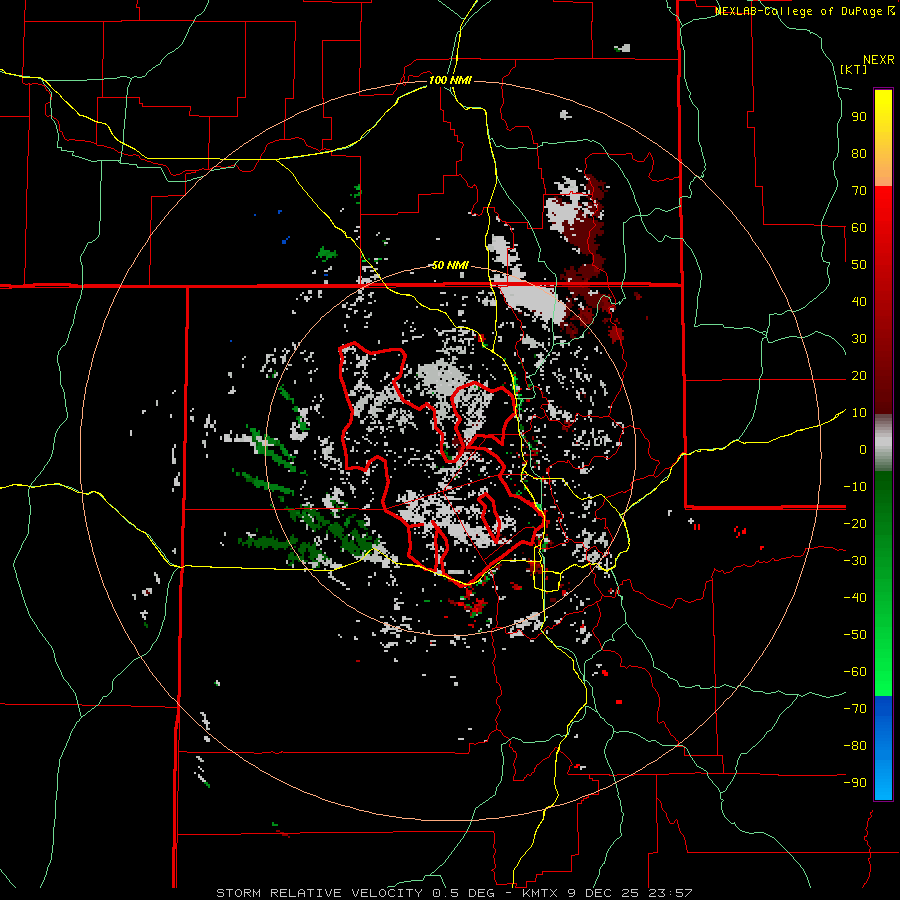Click the gray zero-velocity segment of the color bar
Viewport: 900px width, 900px height.
point(883,443)
